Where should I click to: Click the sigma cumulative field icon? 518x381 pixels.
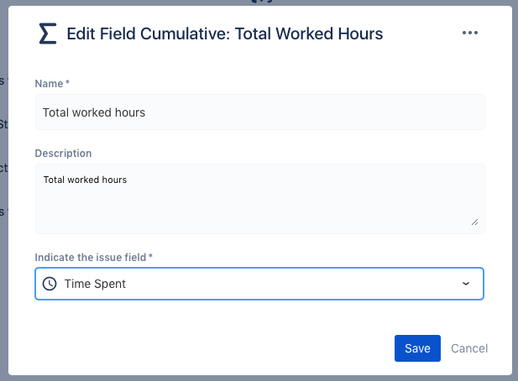click(x=48, y=33)
